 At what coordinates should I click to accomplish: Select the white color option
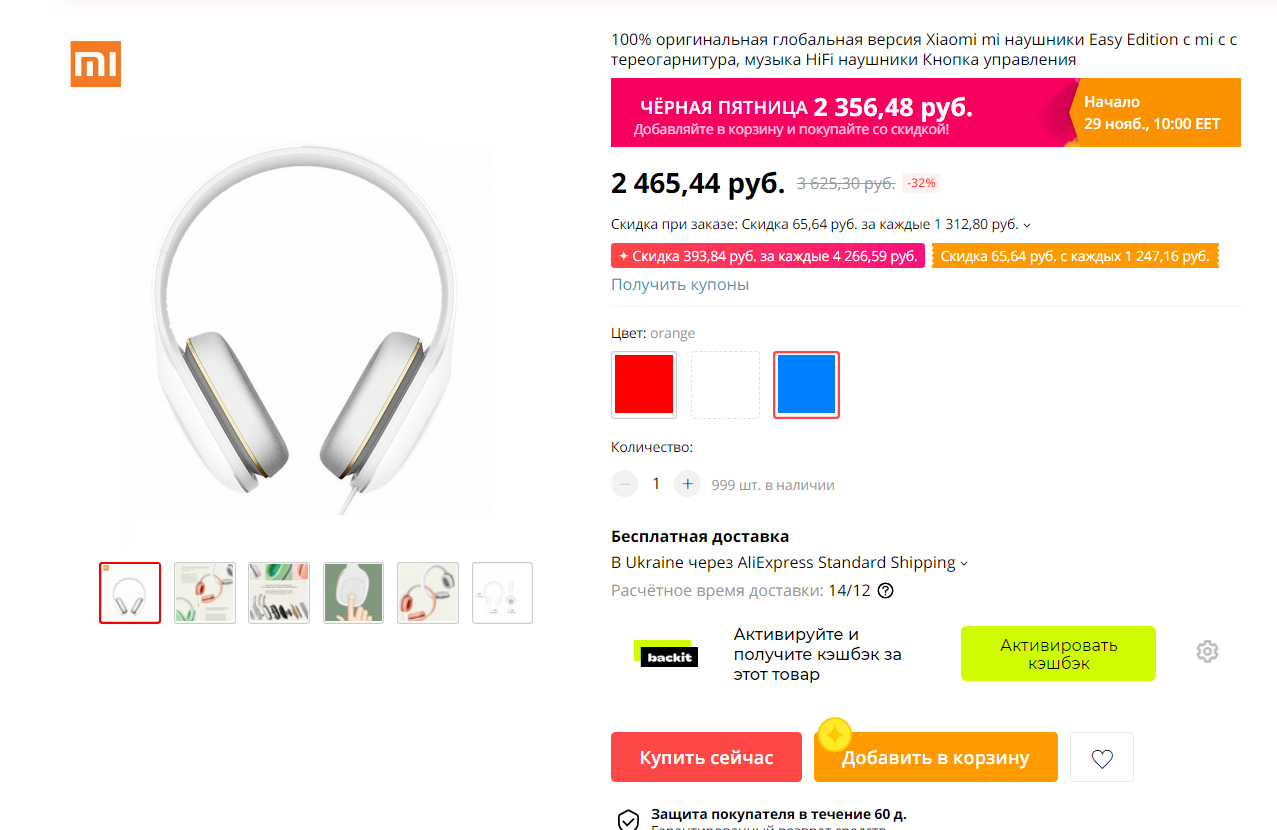pos(725,384)
